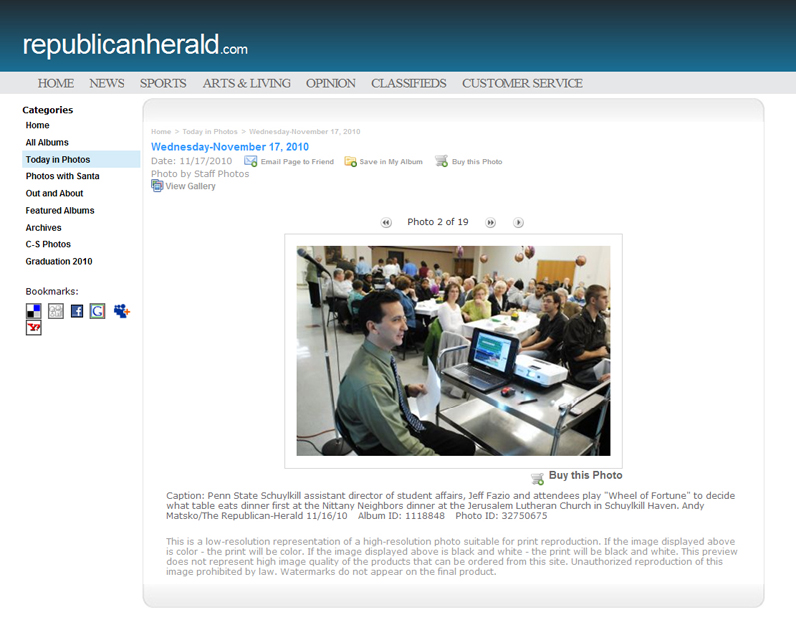Viewport: 796px width, 625px height.
Task: Click the Delicious bookmark icon
Action: point(34,311)
